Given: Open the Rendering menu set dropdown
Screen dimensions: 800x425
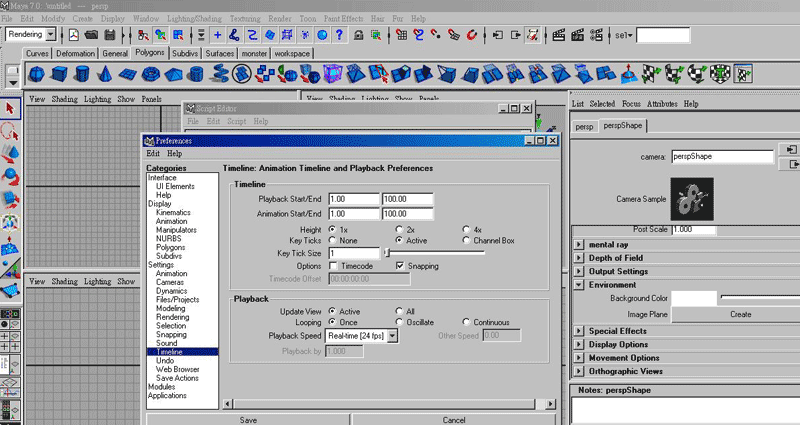Looking at the screenshot, I should 51,35.
